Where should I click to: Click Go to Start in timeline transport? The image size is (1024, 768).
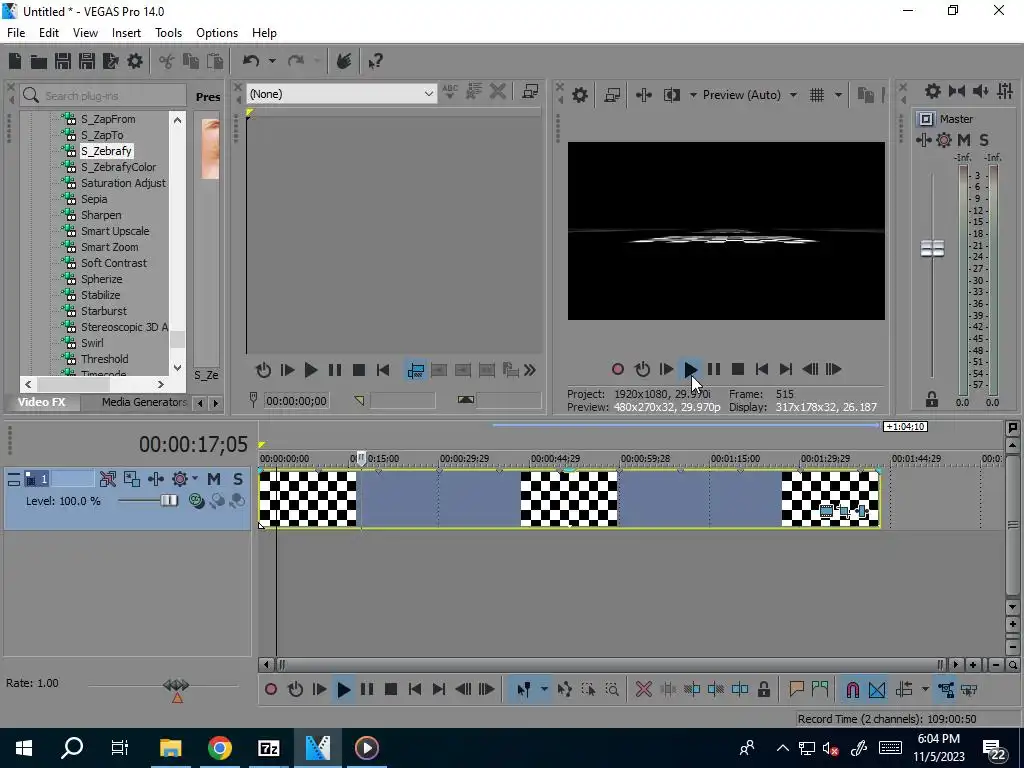(x=415, y=690)
